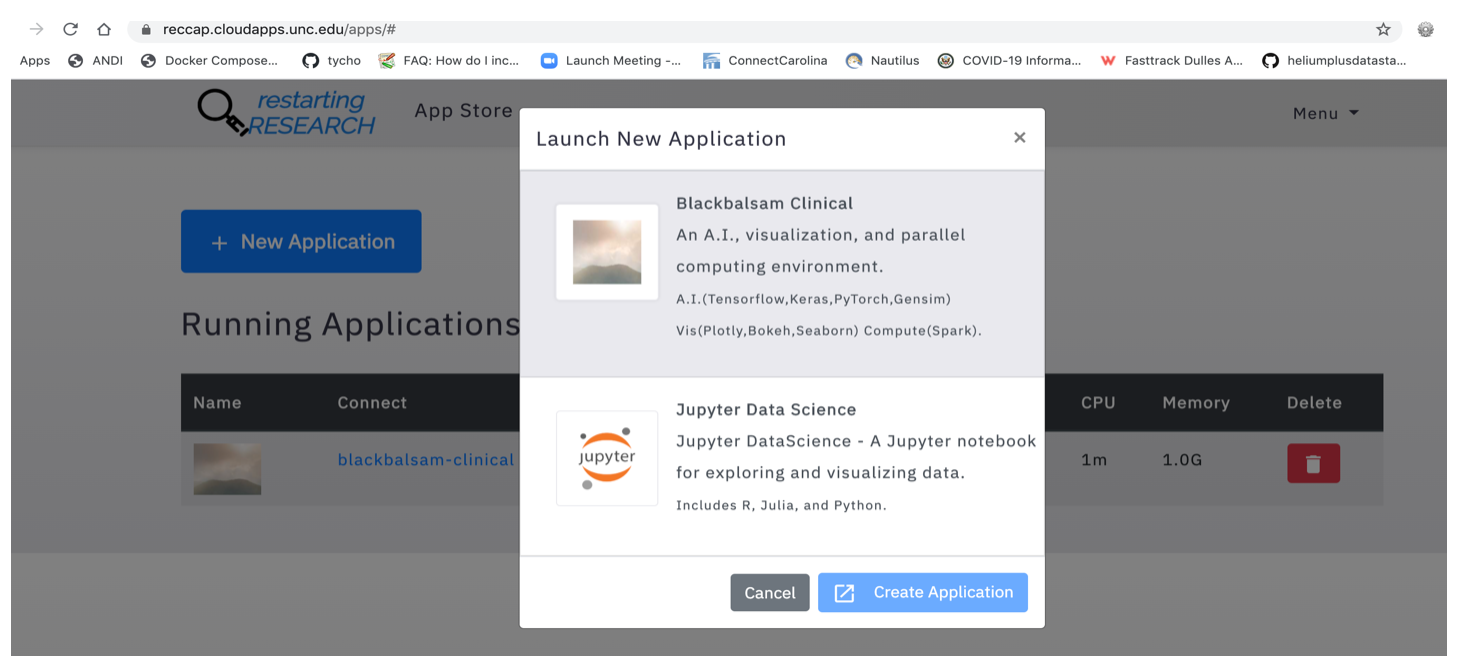Click the restarting RESEARCH magnifier logo

point(286,112)
